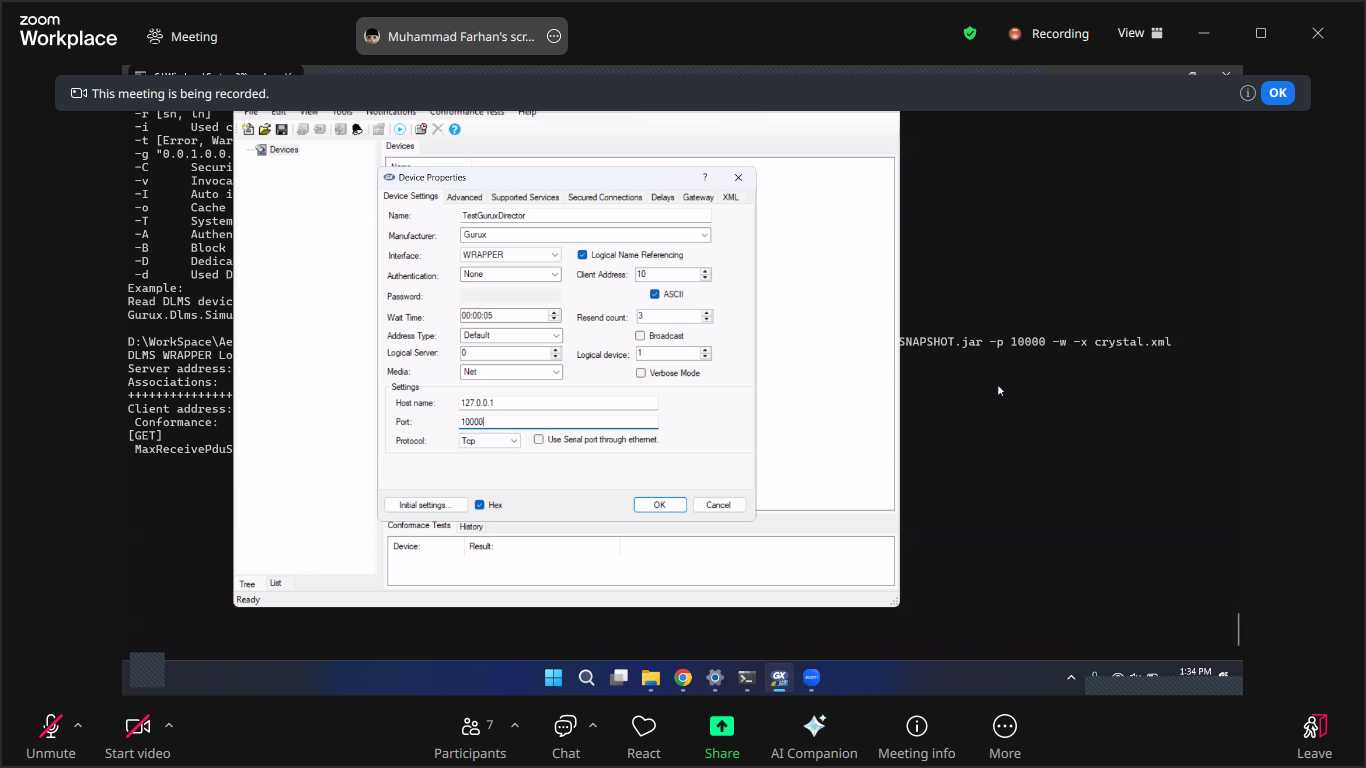Click the Port input field
The height and width of the screenshot is (768, 1366).
[558, 422]
